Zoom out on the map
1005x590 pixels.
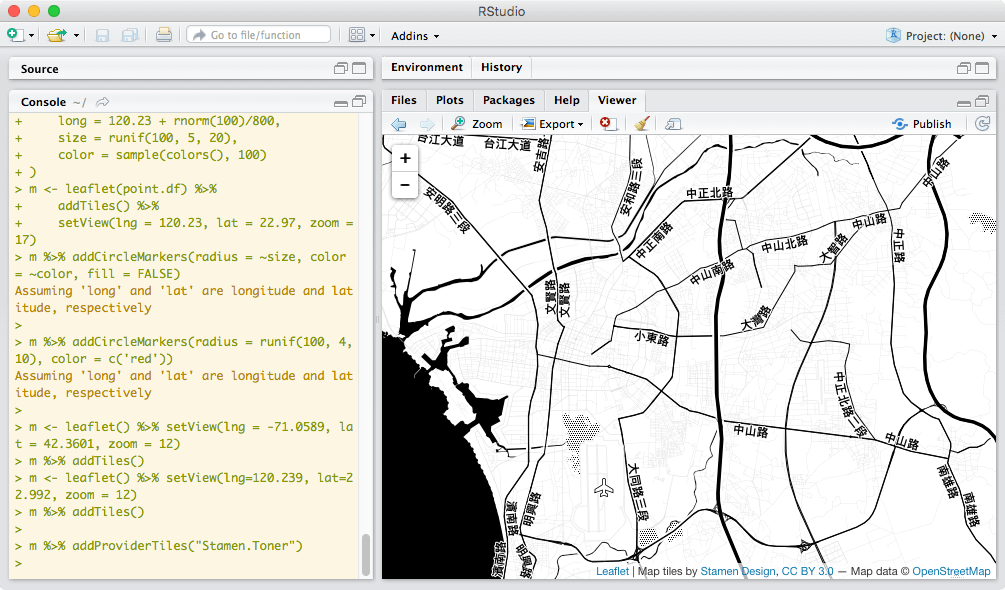click(405, 185)
